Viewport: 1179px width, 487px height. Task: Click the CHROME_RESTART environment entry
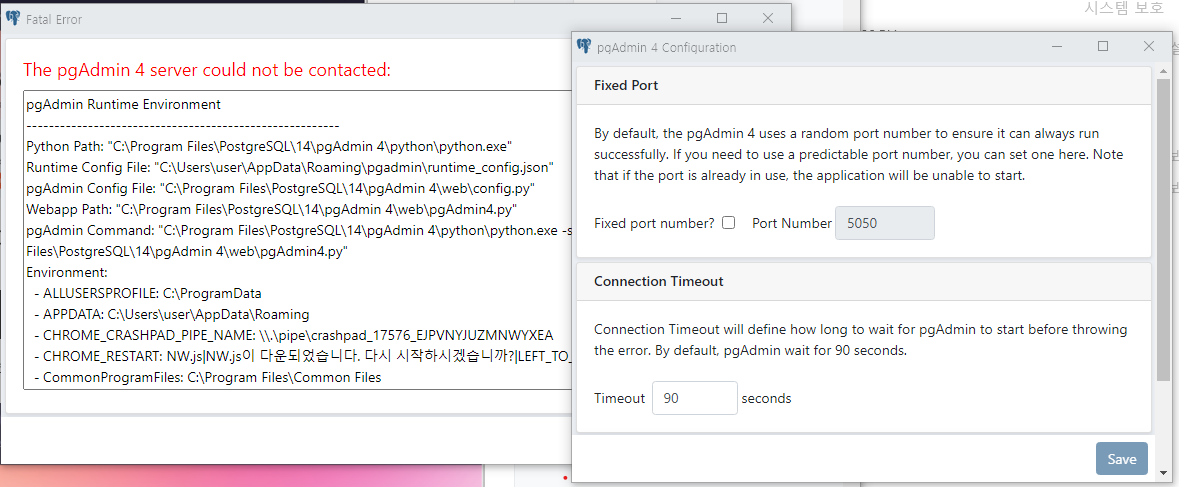(x=302, y=356)
